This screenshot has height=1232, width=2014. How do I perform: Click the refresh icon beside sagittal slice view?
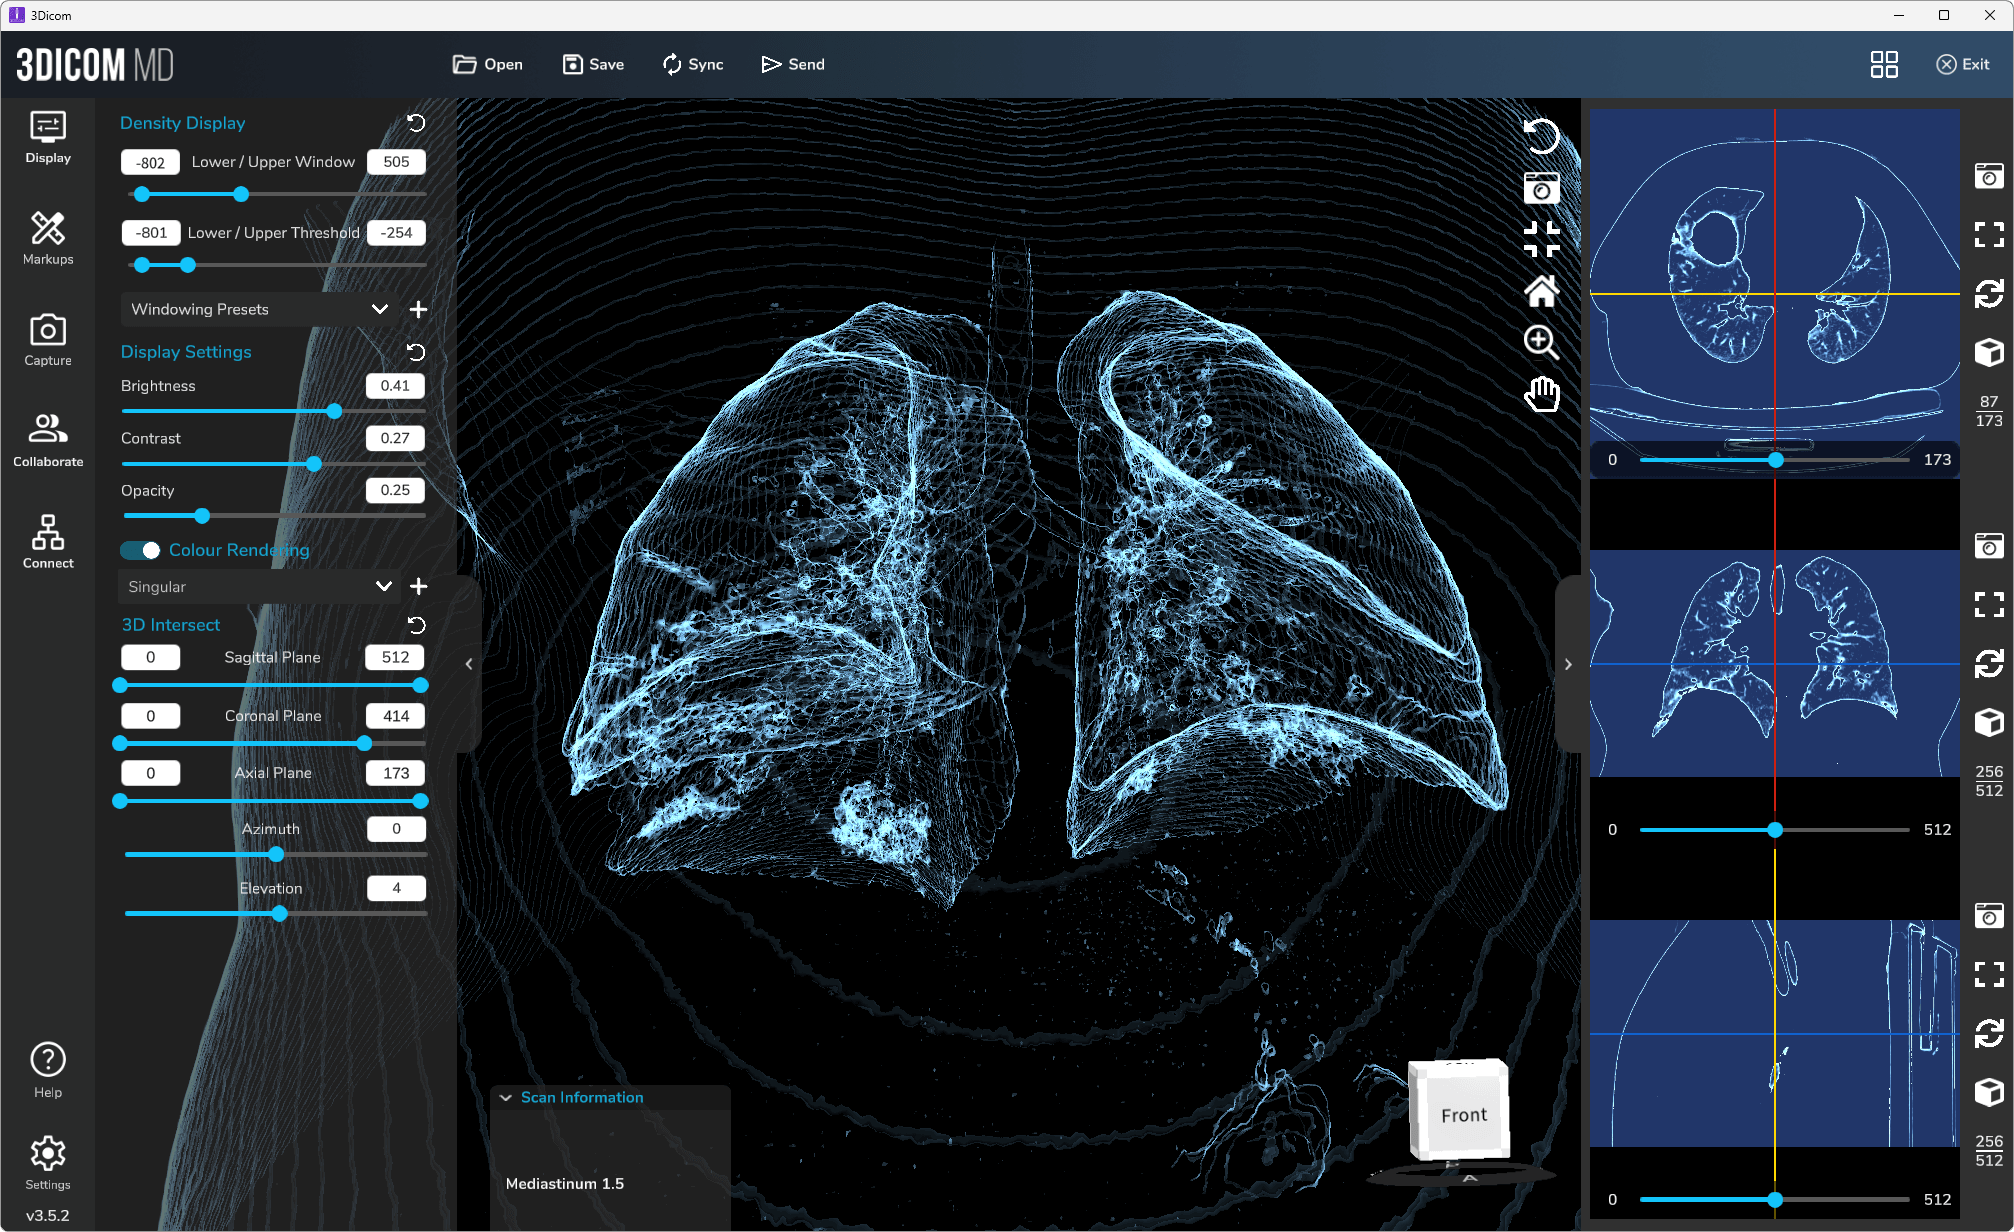[x=1989, y=1034]
